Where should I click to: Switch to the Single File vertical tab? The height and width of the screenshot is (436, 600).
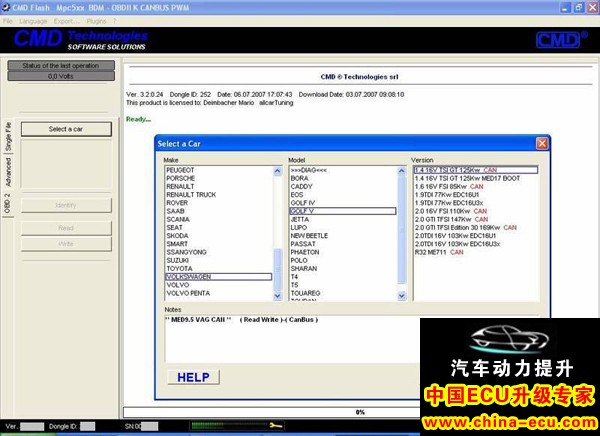click(x=8, y=137)
